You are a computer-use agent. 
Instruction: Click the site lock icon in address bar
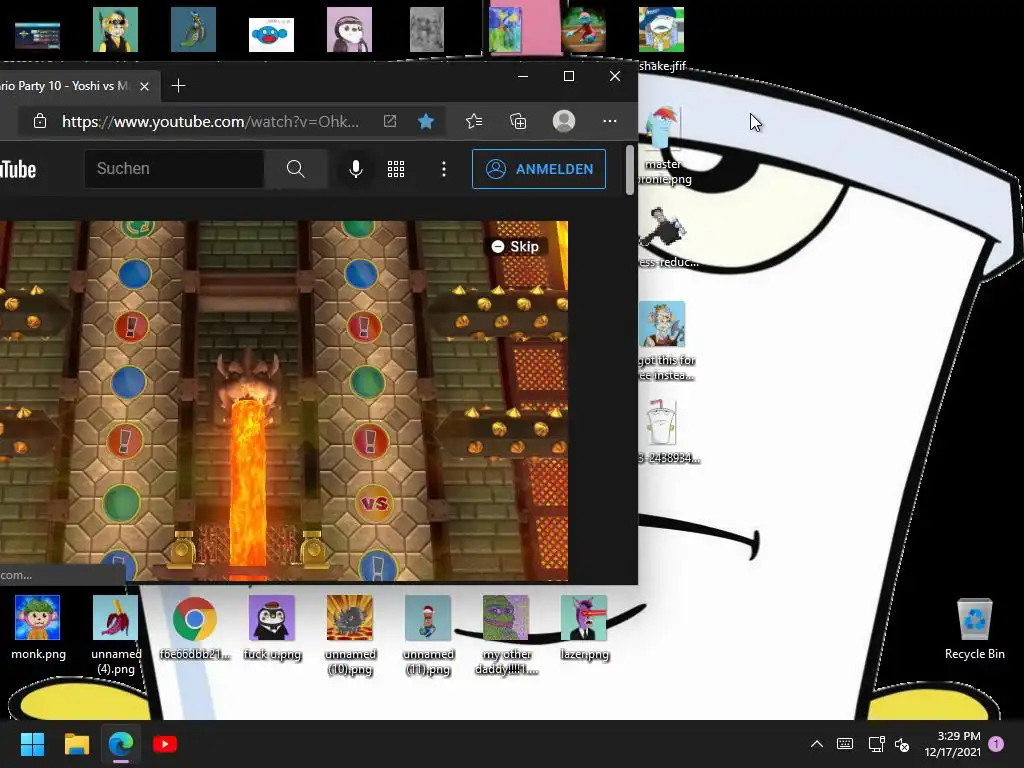pos(40,121)
